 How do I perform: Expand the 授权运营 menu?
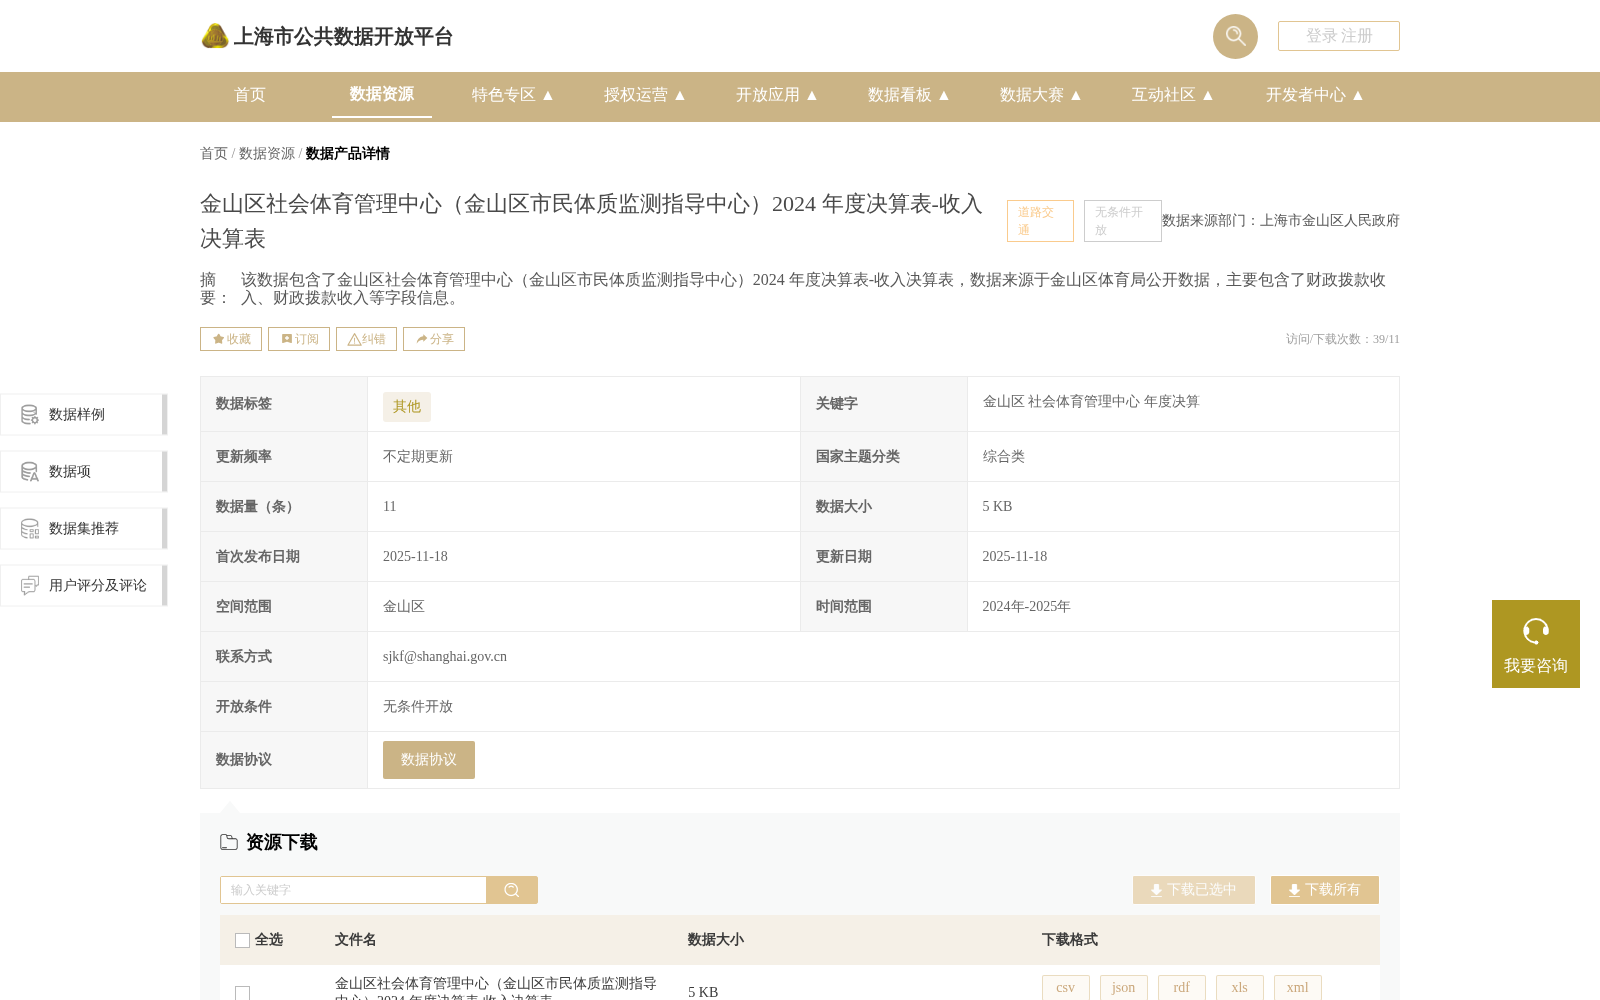point(645,95)
